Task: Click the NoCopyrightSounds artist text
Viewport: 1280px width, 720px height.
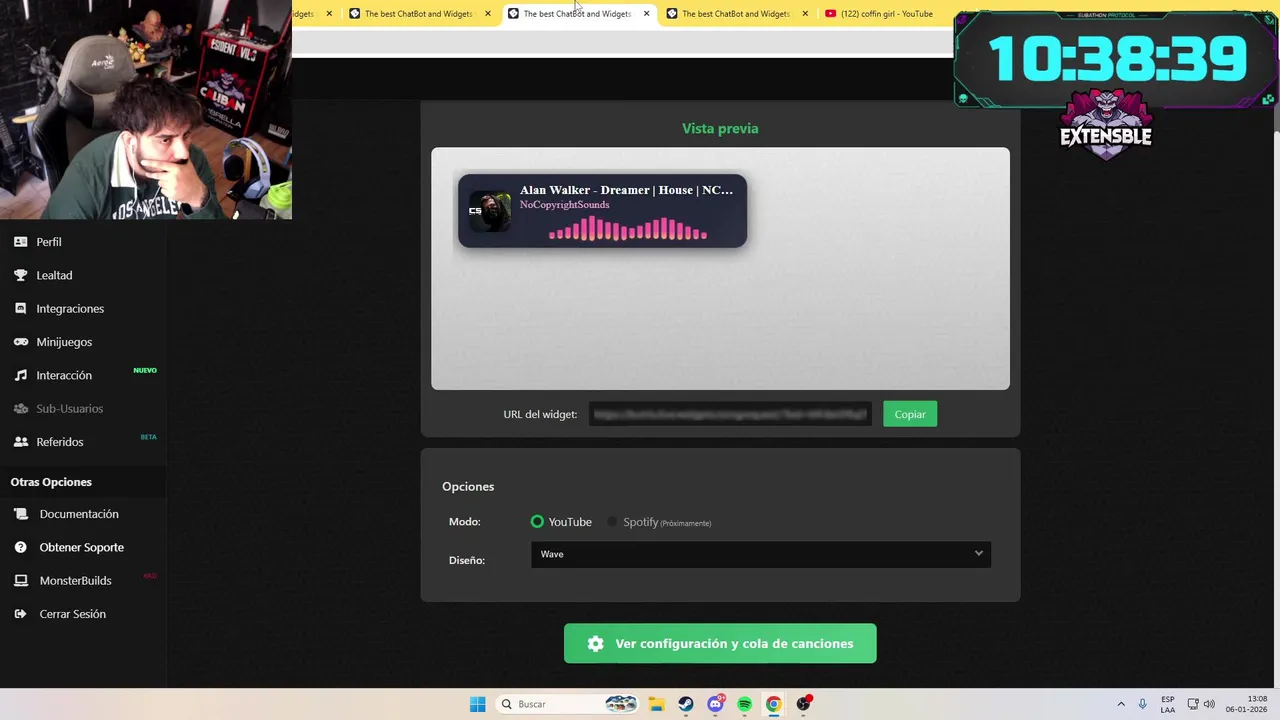Action: (564, 205)
